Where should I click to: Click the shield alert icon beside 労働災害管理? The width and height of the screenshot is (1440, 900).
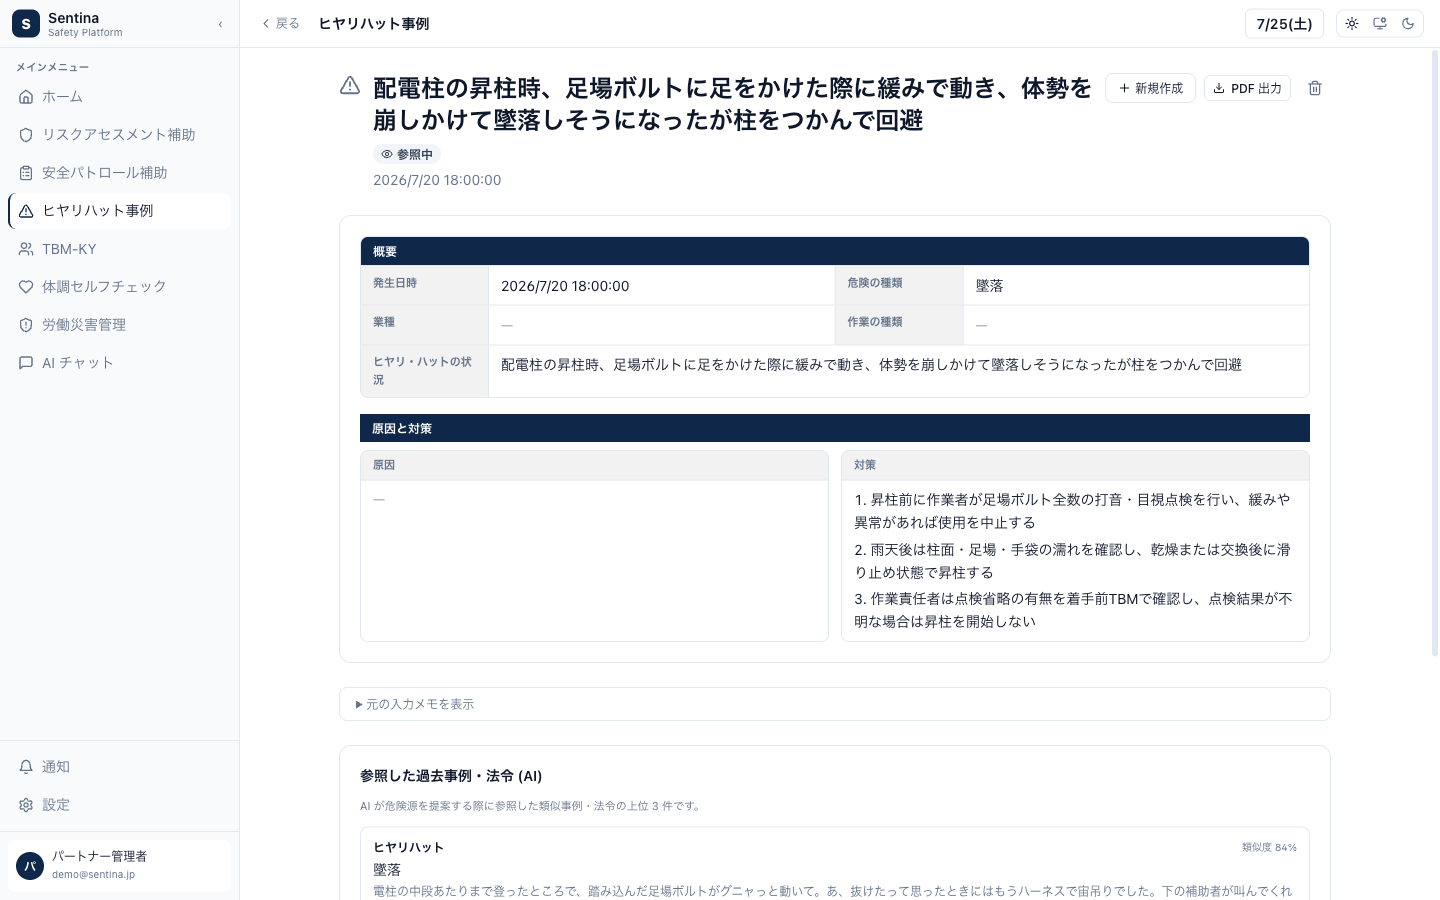(x=26, y=325)
